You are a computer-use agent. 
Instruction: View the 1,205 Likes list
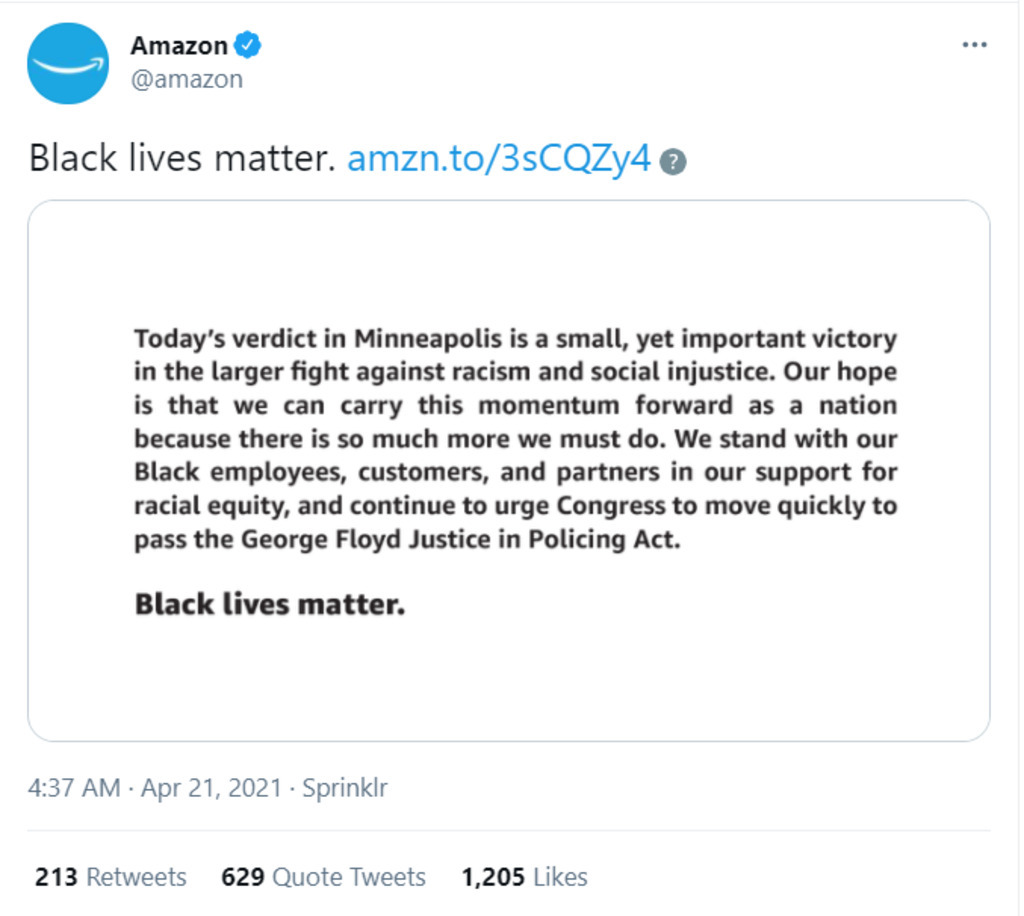click(524, 877)
